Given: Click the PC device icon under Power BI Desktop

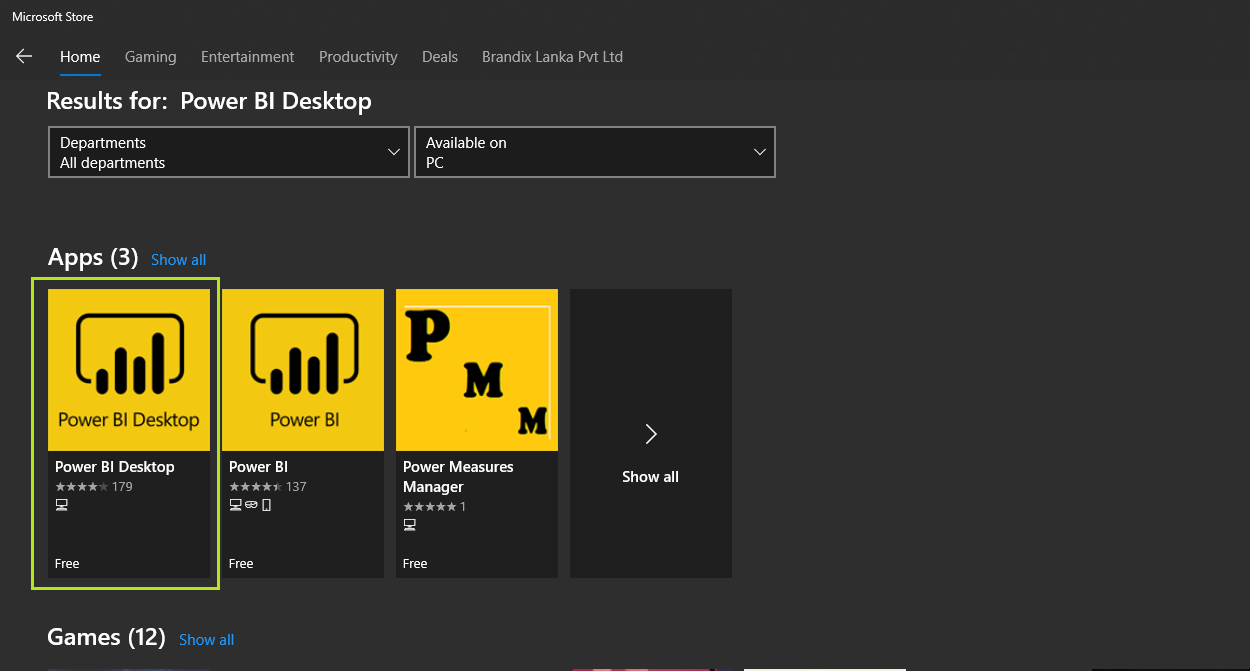Looking at the screenshot, I should point(62,505).
